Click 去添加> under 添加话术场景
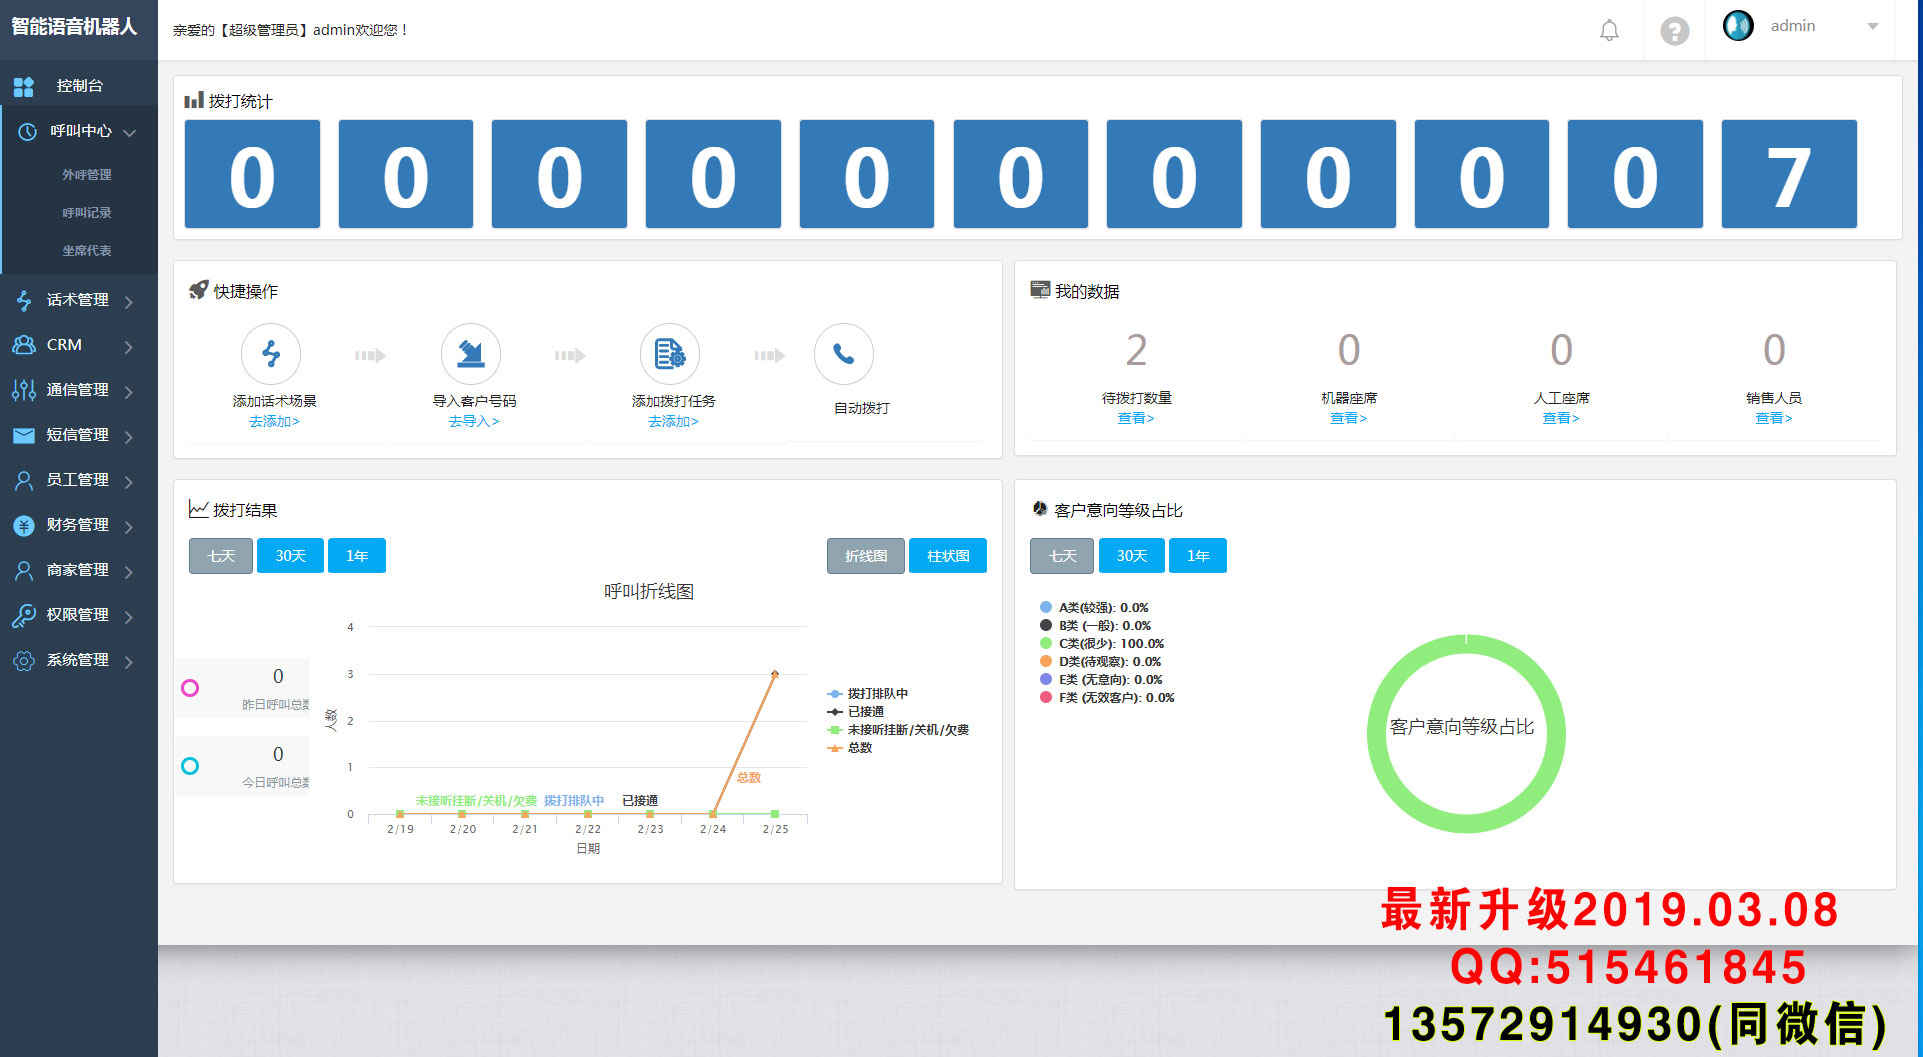This screenshot has width=1923, height=1057. [274, 421]
